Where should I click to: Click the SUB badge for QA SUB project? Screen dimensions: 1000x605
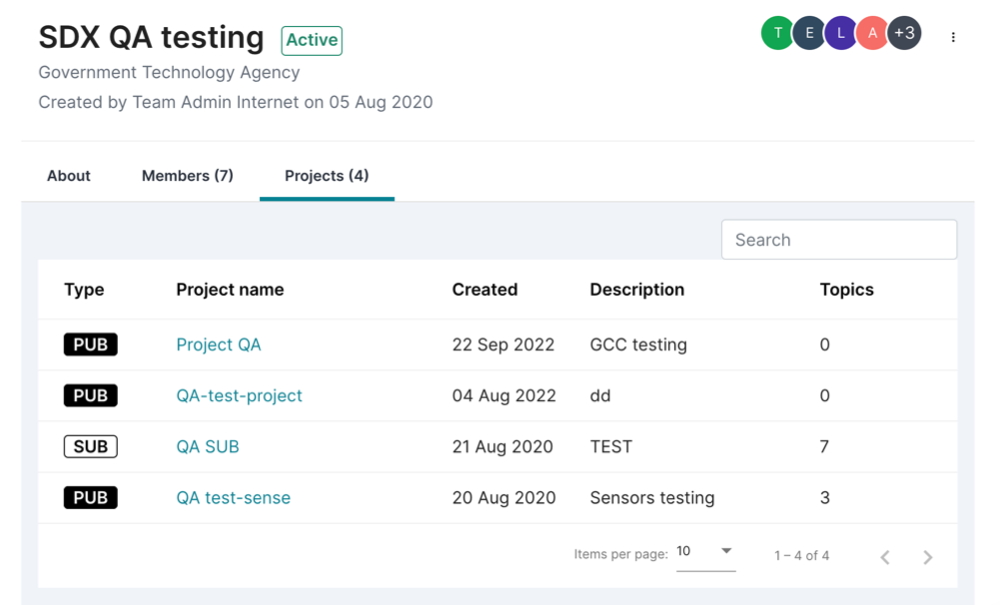tap(90, 446)
